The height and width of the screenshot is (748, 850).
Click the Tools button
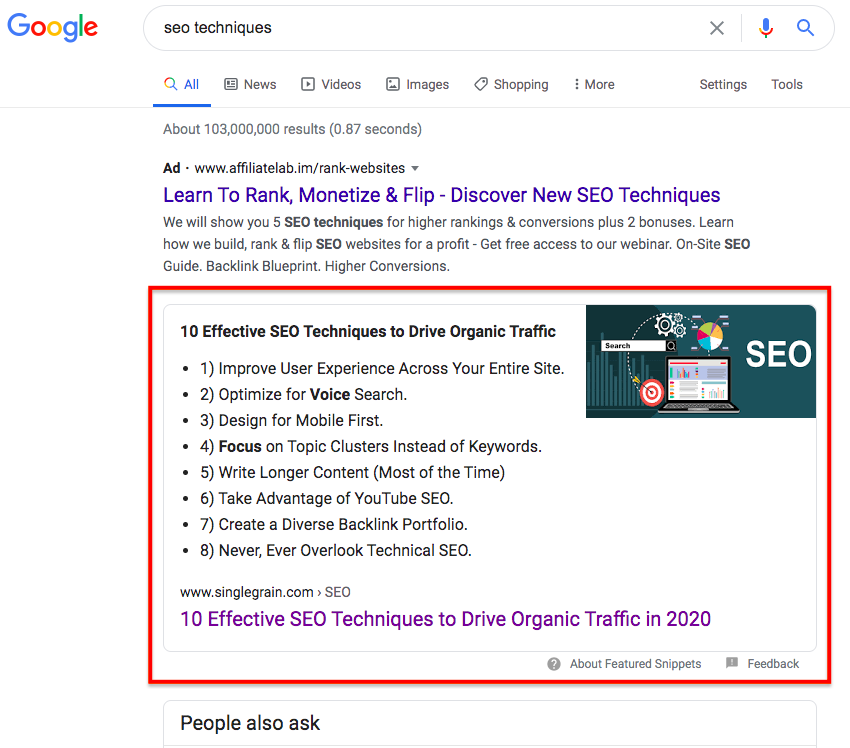787,84
